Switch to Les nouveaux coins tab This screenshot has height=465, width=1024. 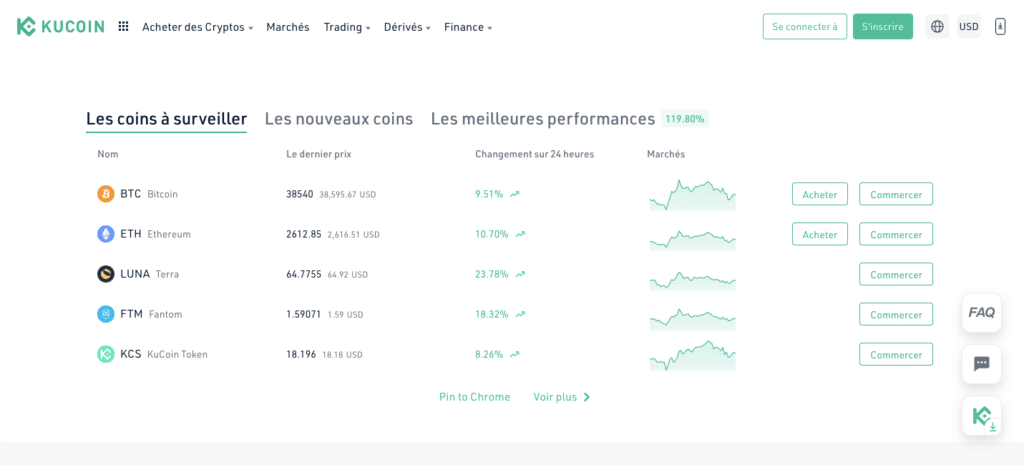(x=339, y=119)
